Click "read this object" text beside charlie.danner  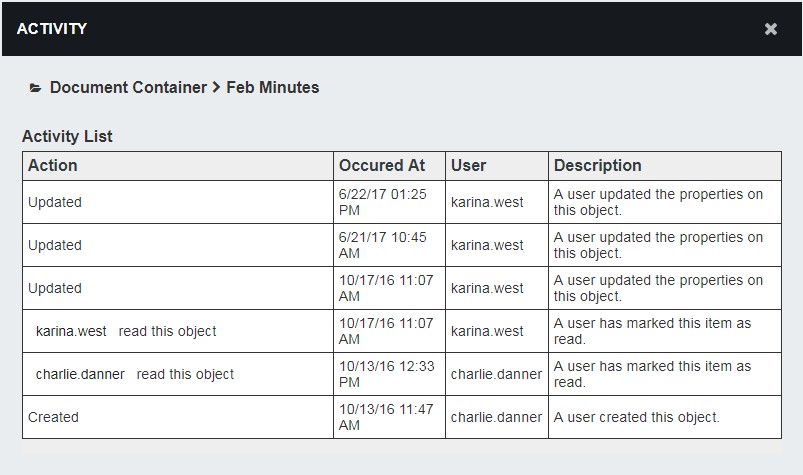185,374
